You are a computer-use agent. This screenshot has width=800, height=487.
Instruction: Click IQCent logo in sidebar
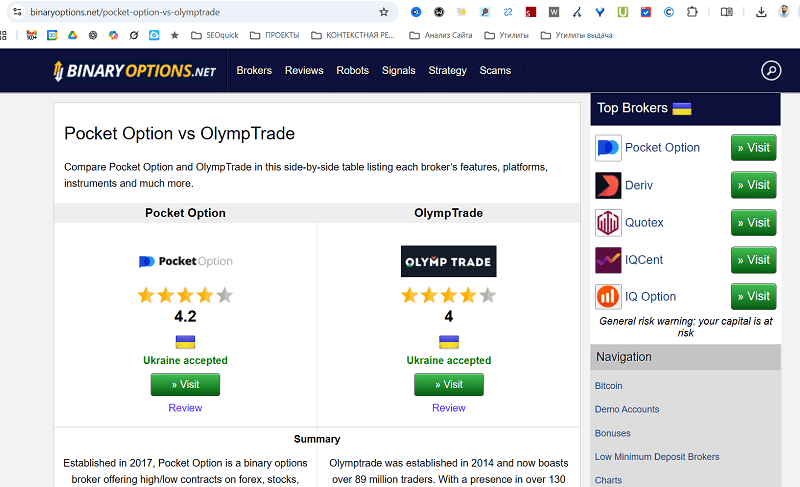click(608, 260)
